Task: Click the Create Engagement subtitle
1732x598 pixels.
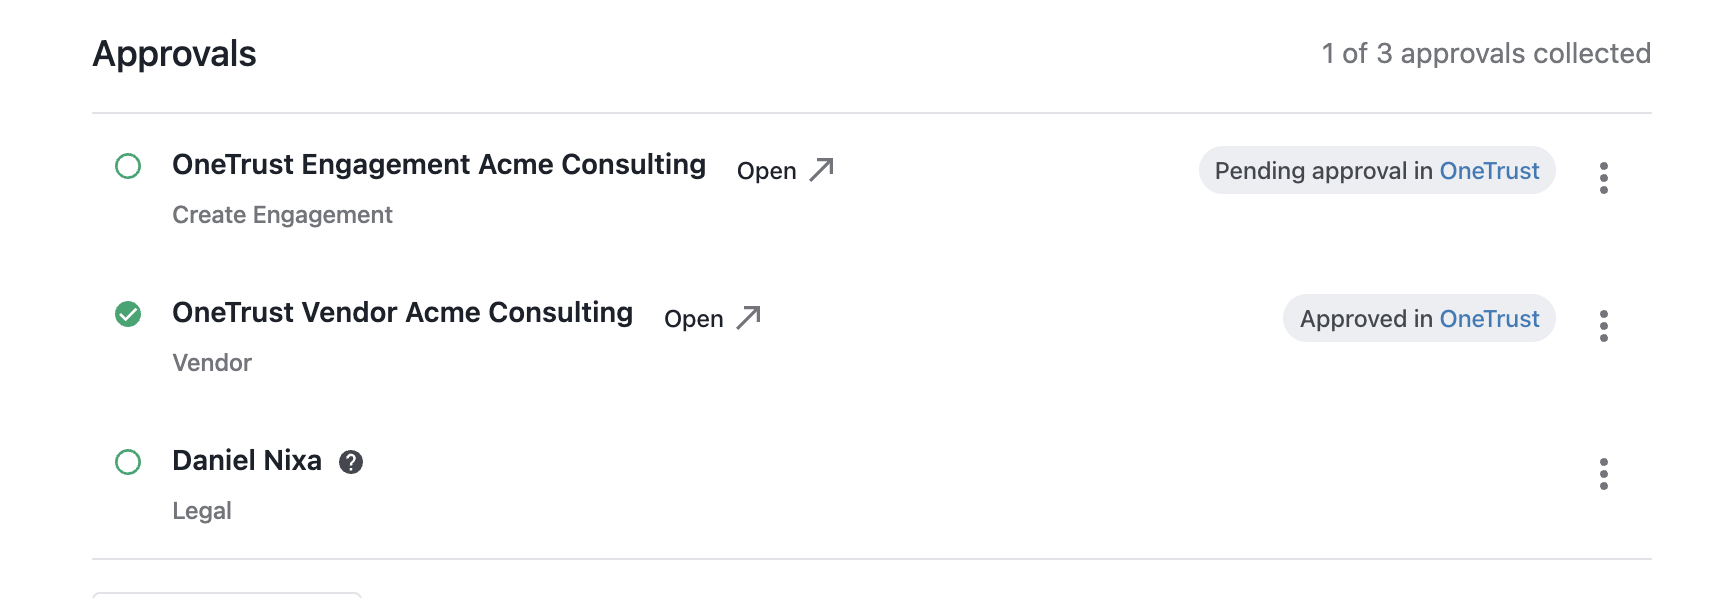Action: [x=282, y=215]
